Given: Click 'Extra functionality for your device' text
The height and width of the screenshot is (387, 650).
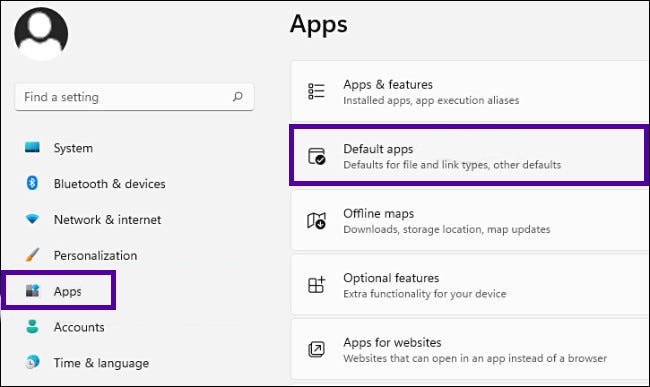Looking at the screenshot, I should tap(424, 294).
